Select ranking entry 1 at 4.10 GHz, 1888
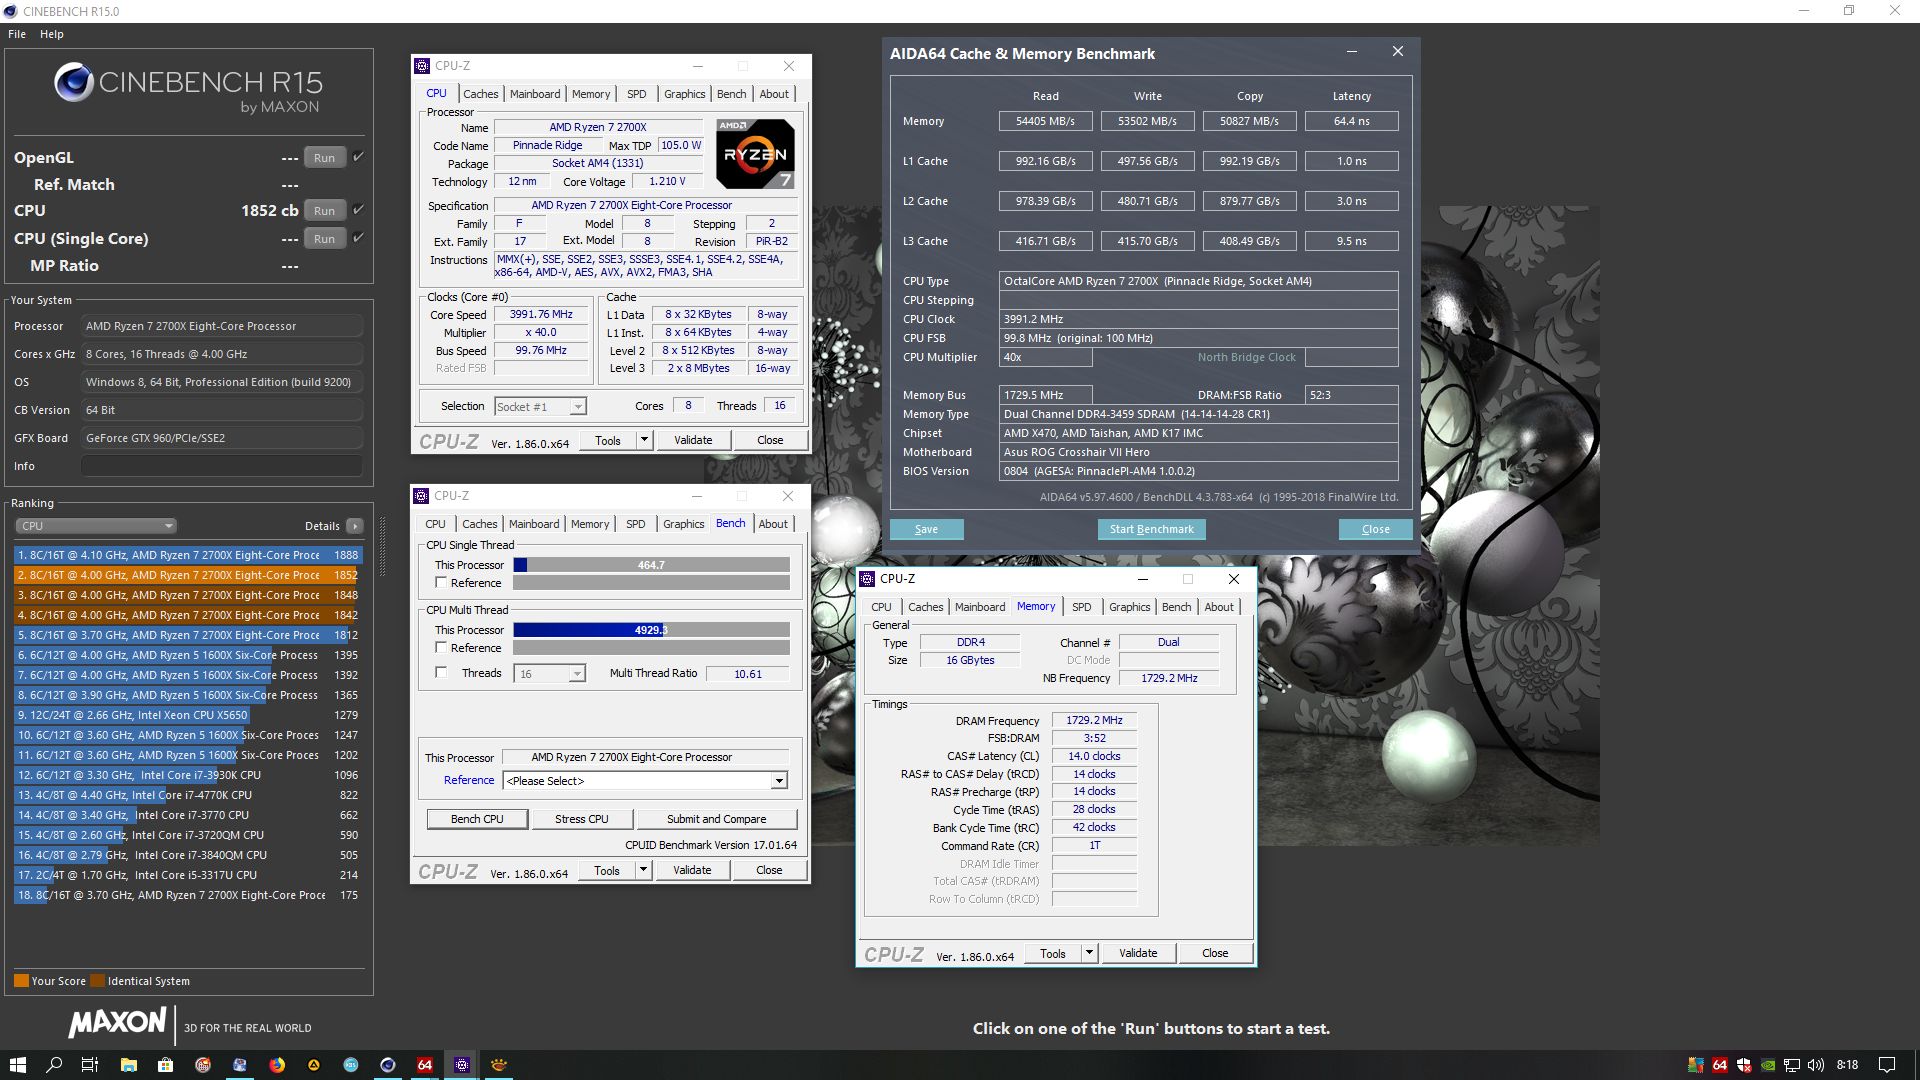This screenshot has width=1920, height=1080. pos(188,555)
